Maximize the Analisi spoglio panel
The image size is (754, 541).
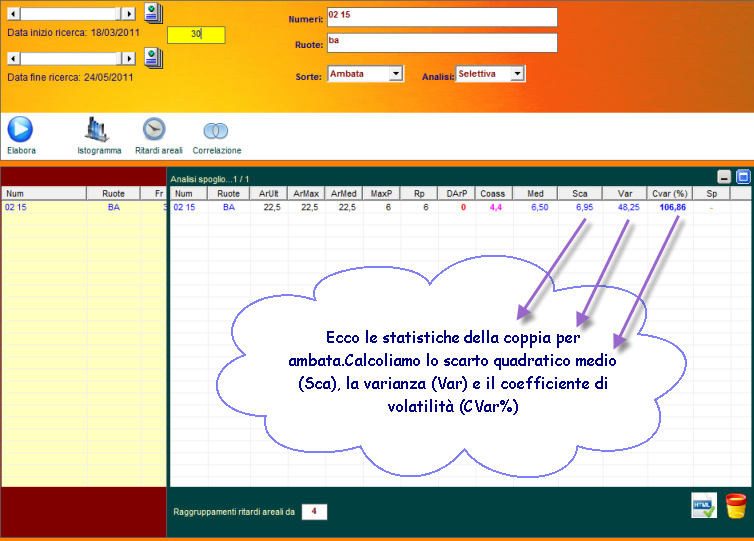(x=743, y=177)
